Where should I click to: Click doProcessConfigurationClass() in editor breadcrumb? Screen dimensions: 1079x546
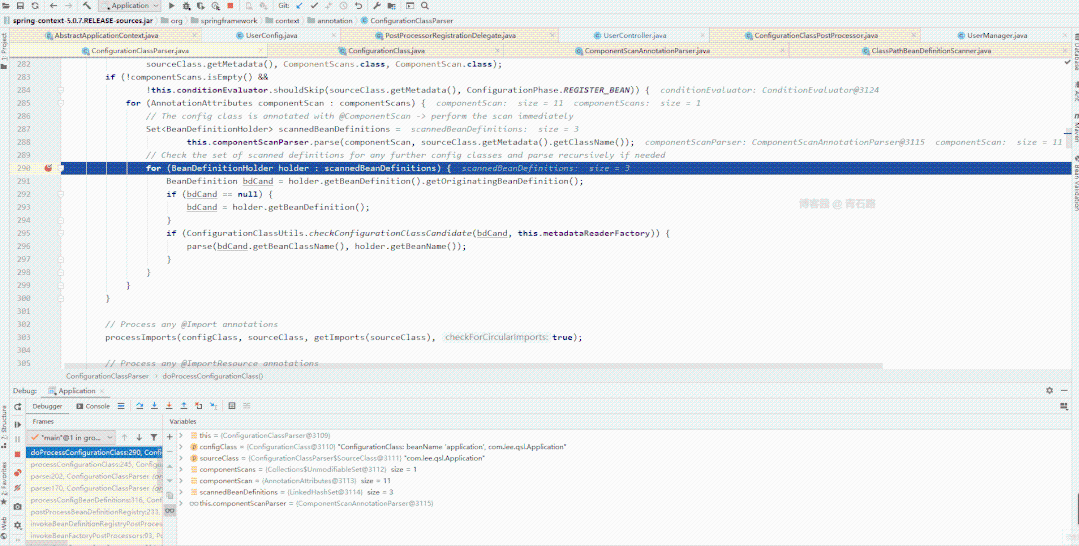pos(213,377)
